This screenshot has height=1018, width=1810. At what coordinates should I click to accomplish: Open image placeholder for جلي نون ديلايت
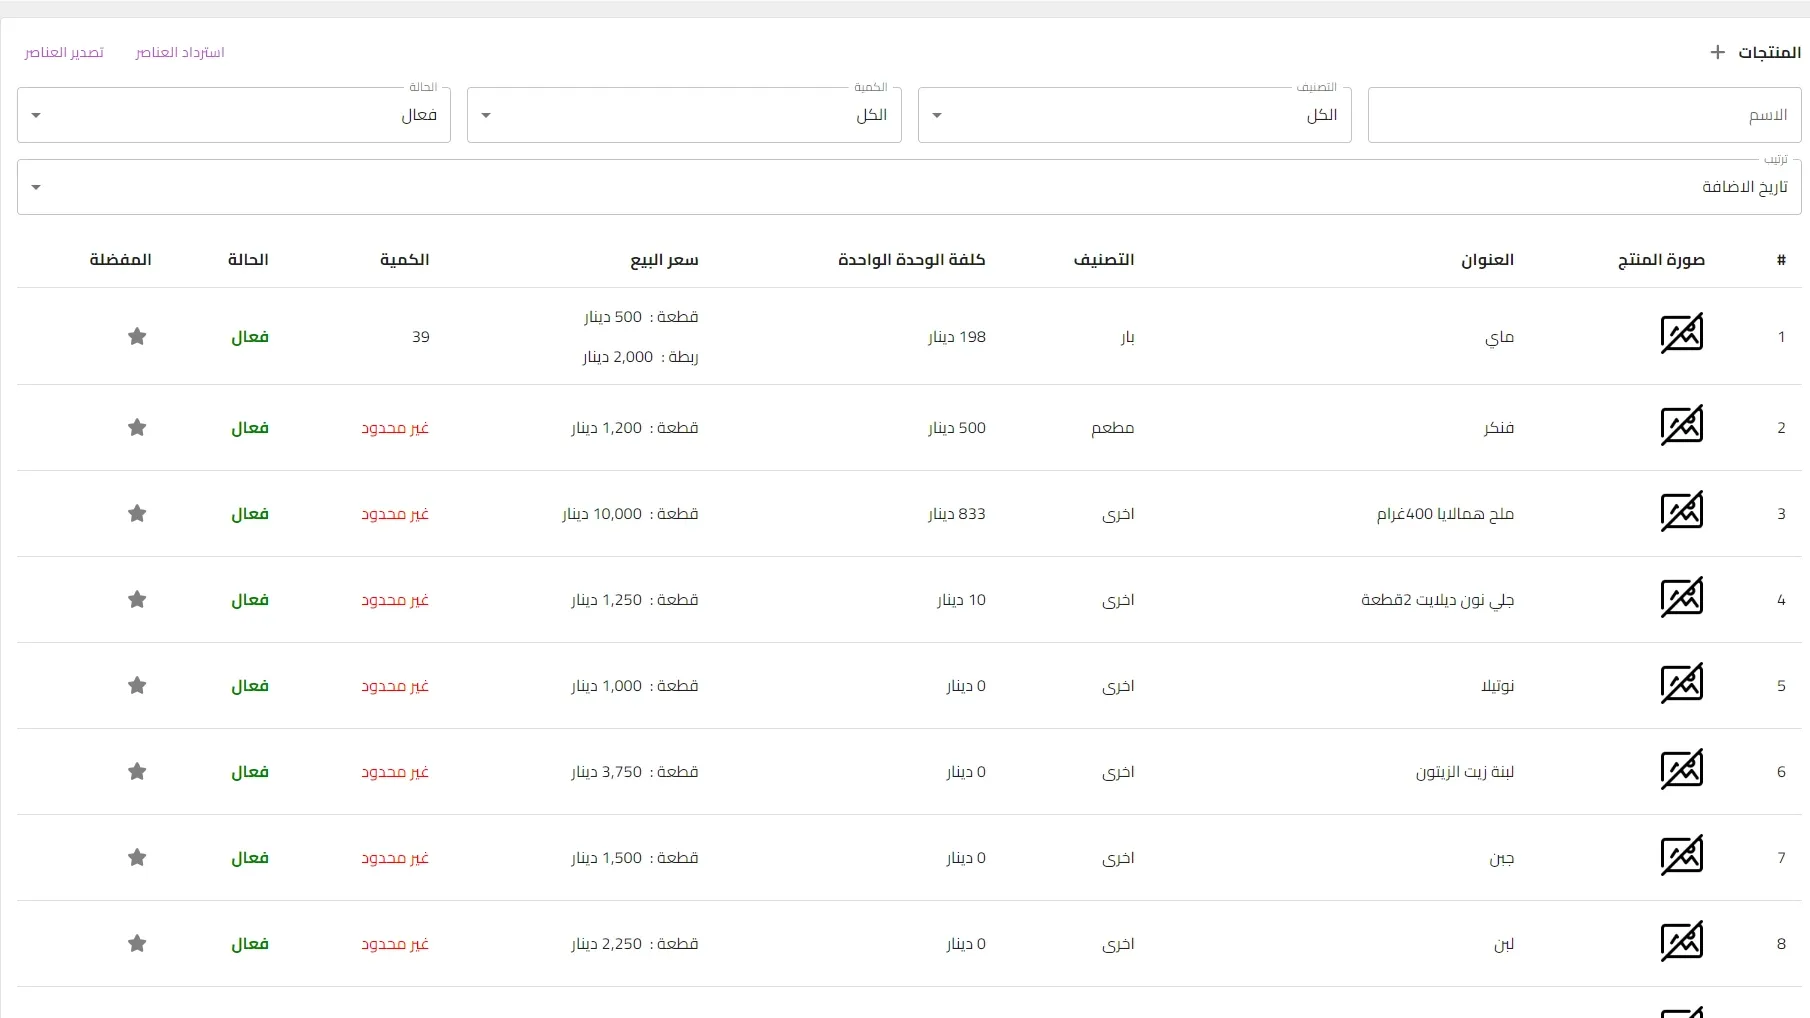point(1681,598)
